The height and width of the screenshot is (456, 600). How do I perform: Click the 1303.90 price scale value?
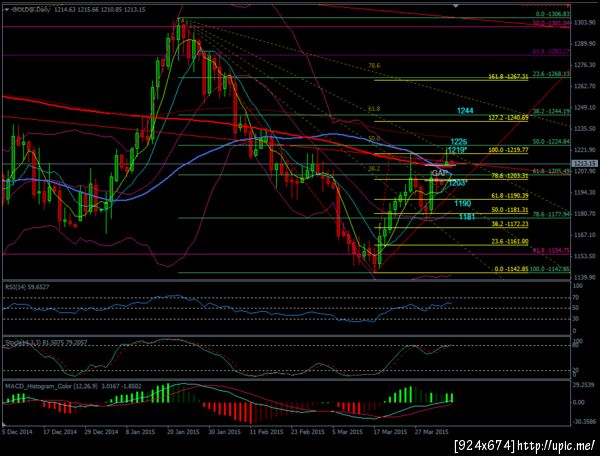point(585,23)
